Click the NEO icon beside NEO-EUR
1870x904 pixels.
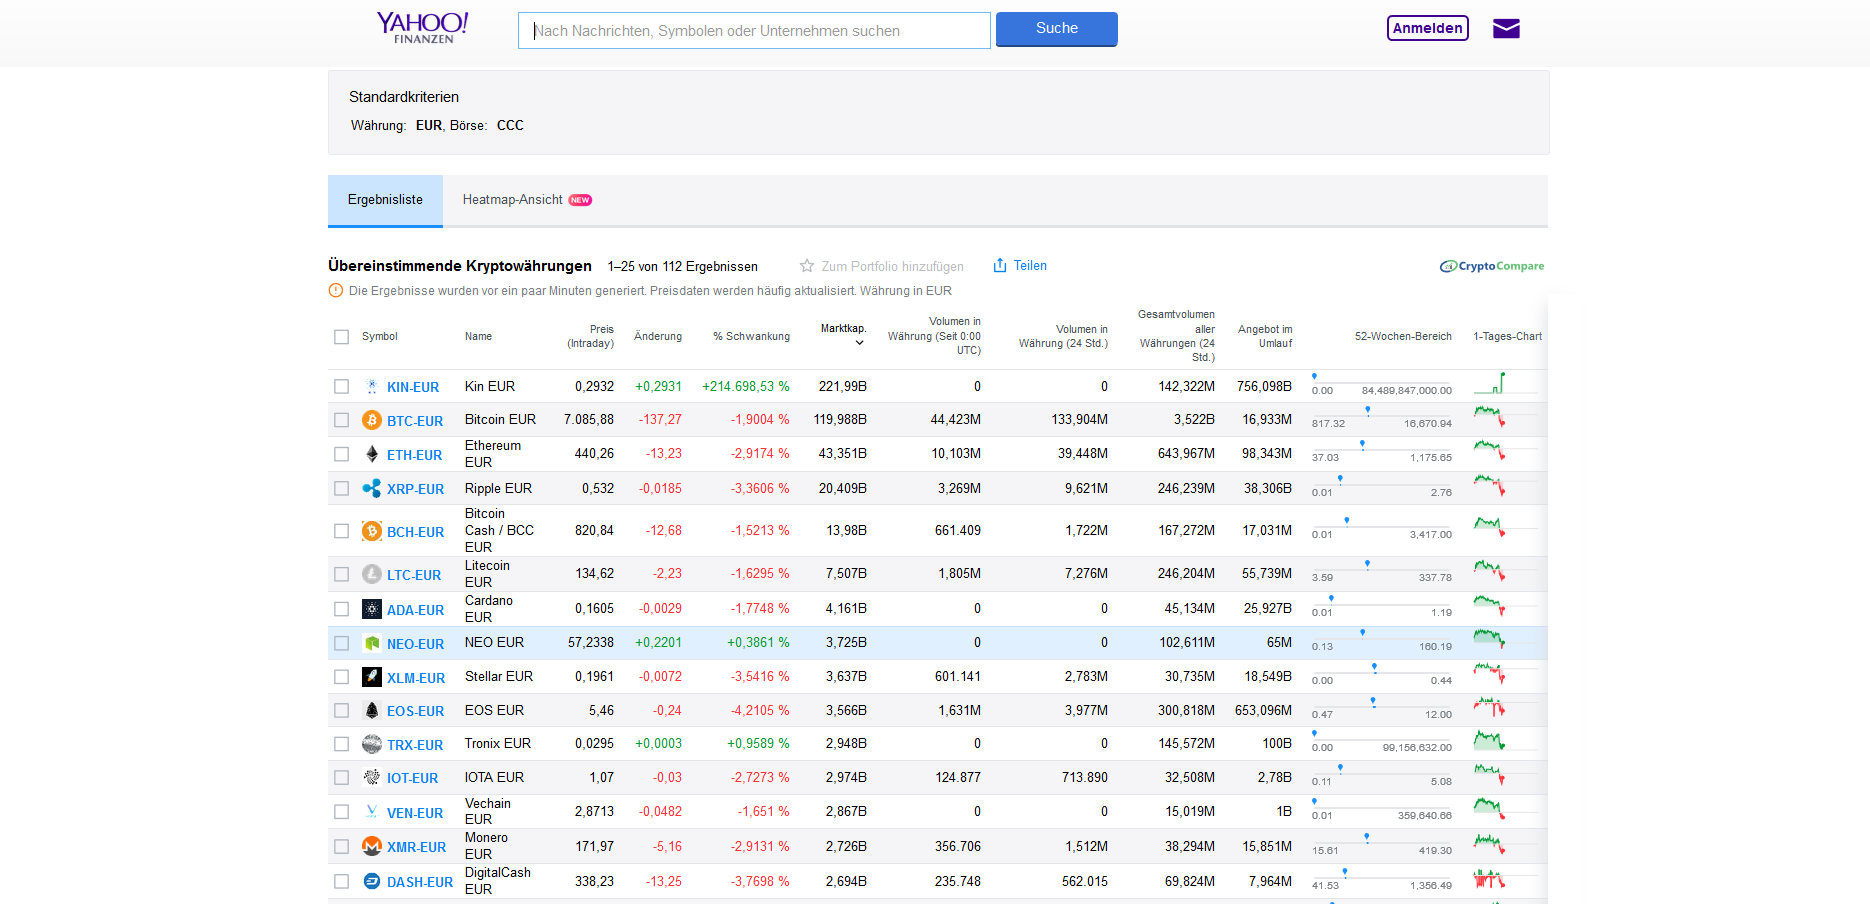click(x=372, y=643)
